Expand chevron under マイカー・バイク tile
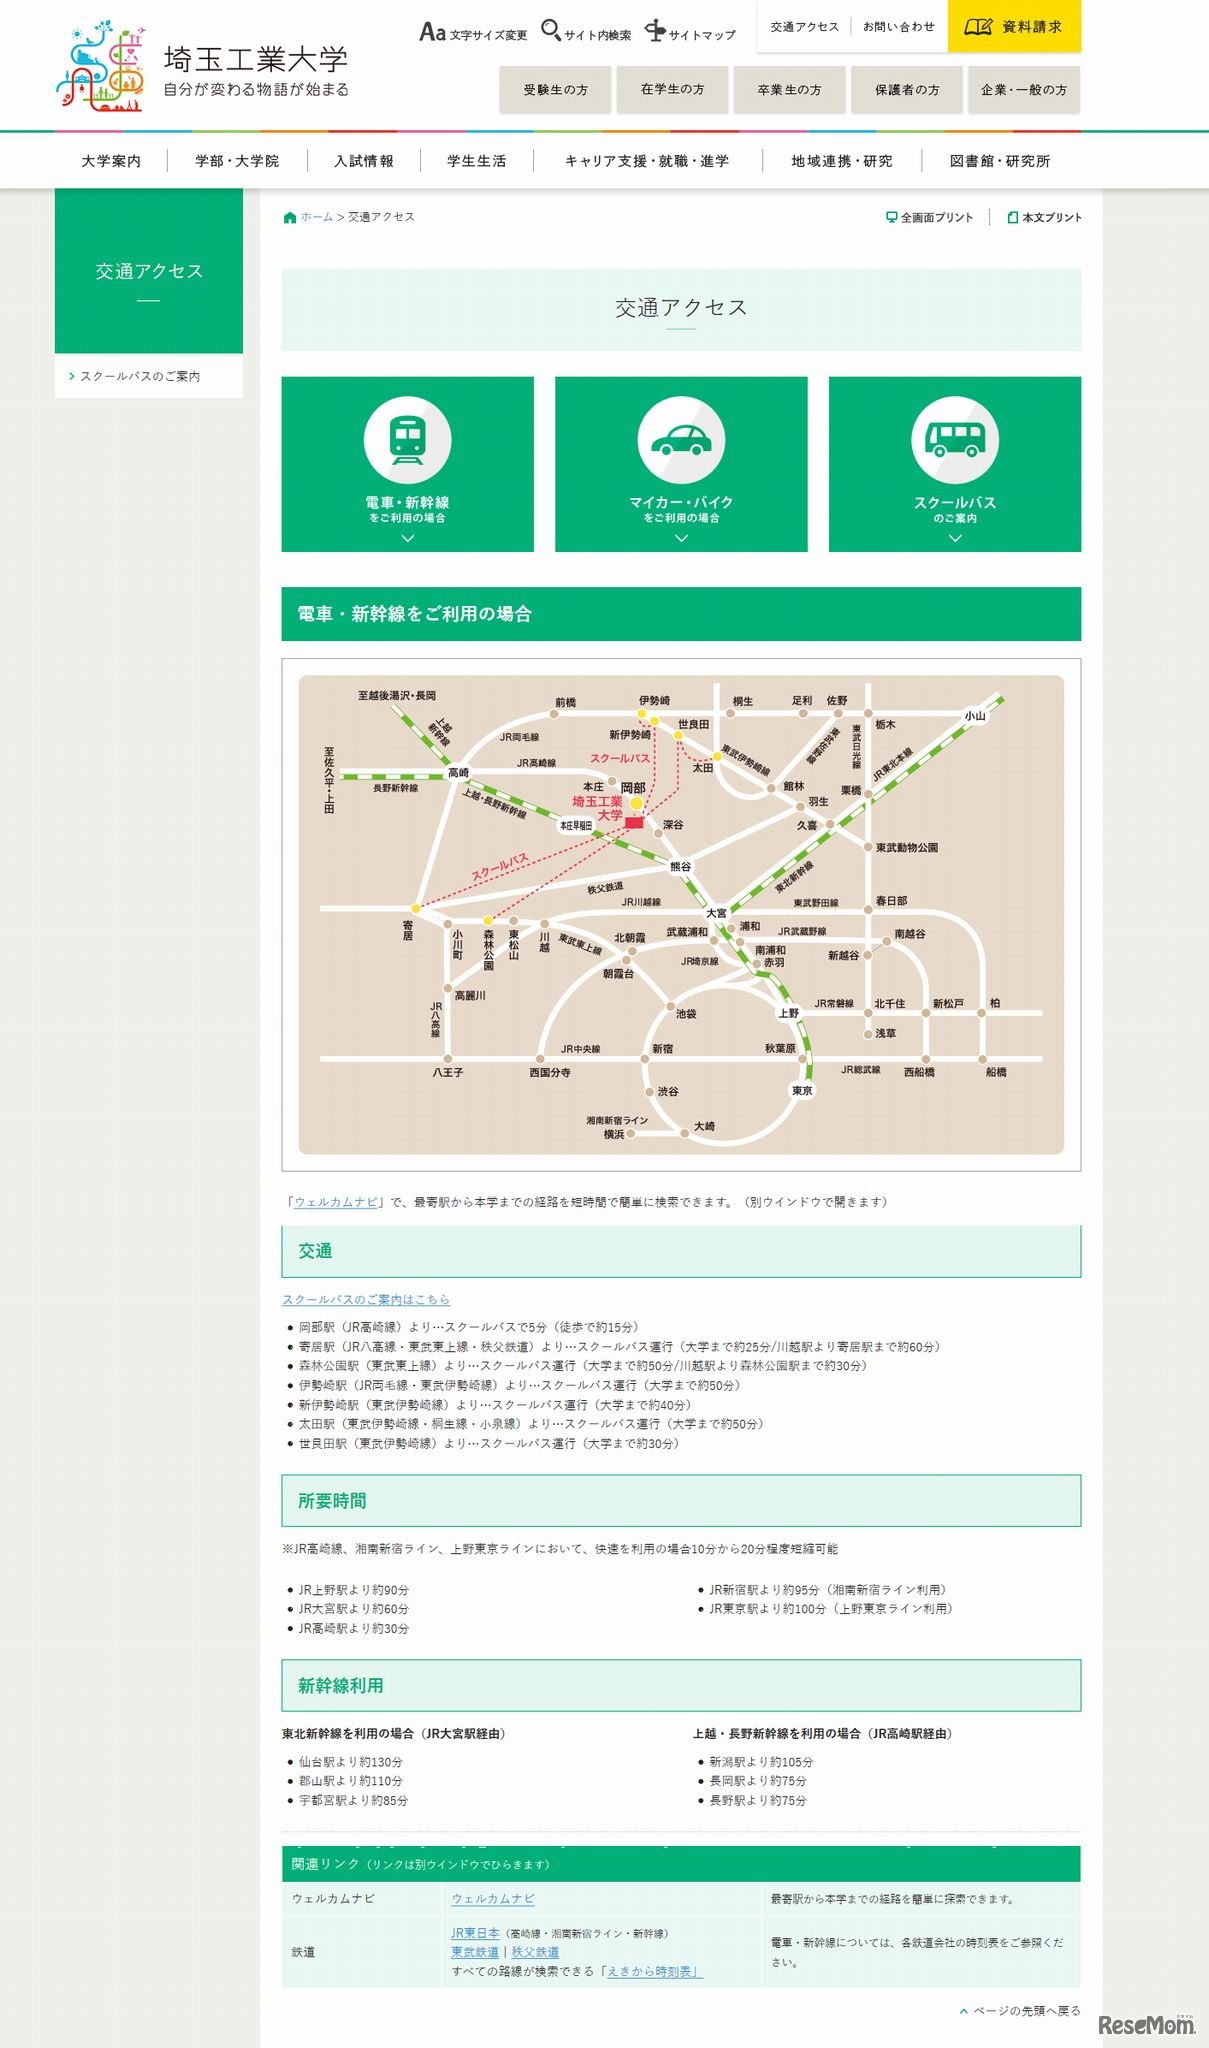The image size is (1209, 2048). point(681,538)
